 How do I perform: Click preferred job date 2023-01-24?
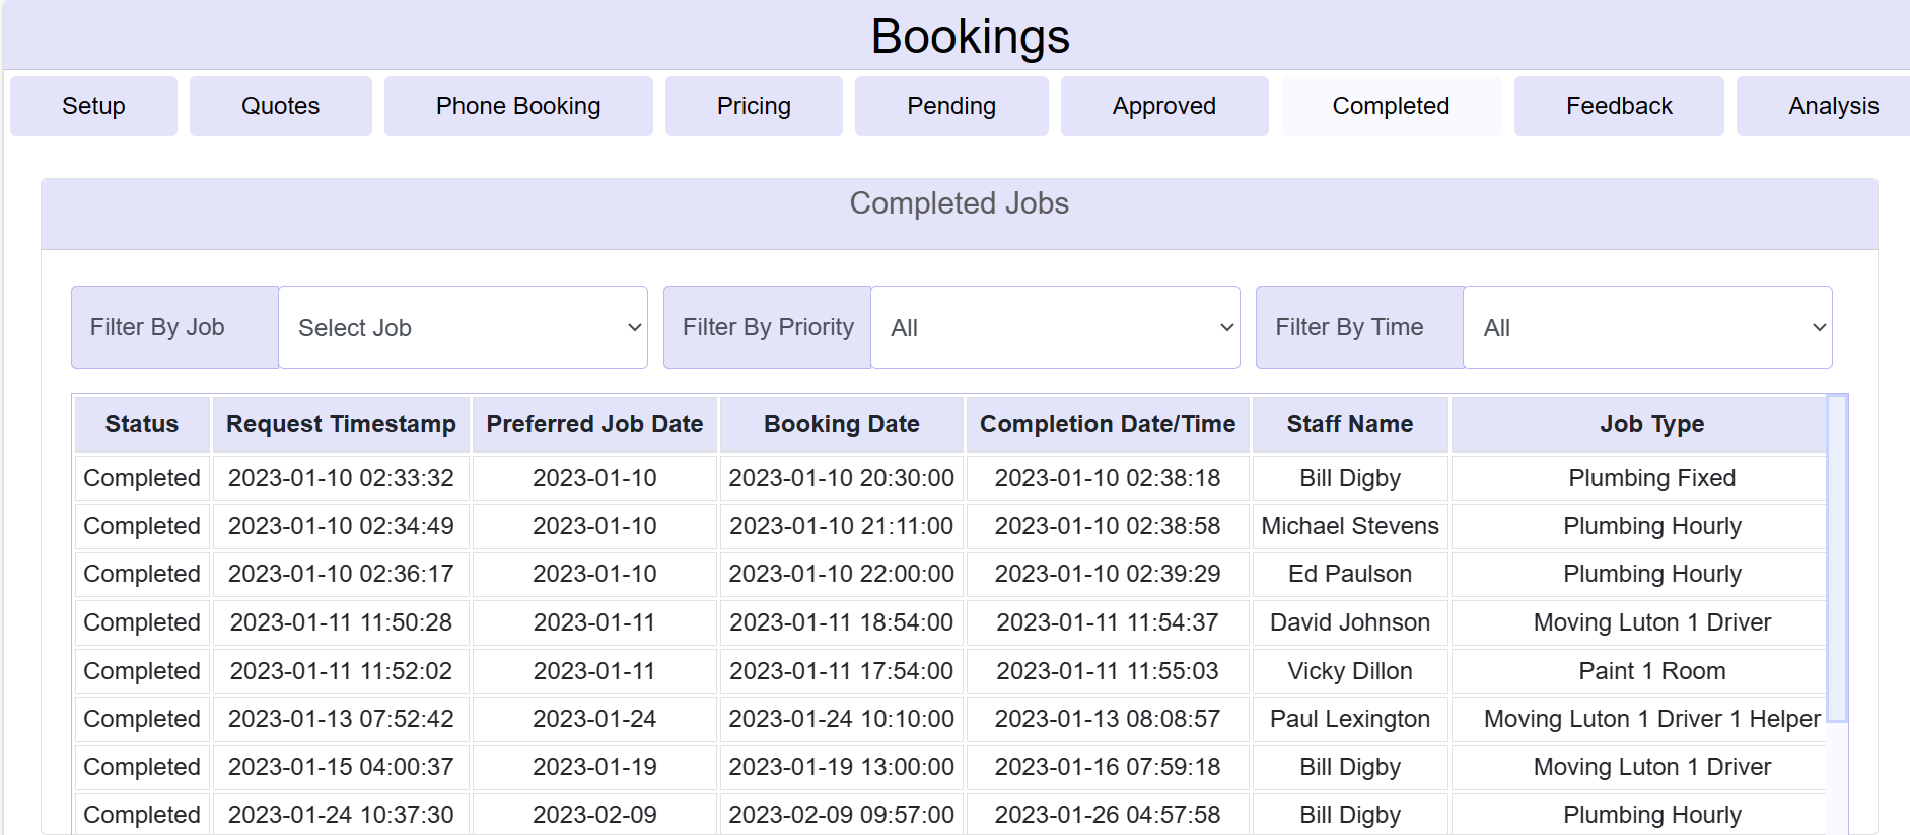(x=595, y=719)
